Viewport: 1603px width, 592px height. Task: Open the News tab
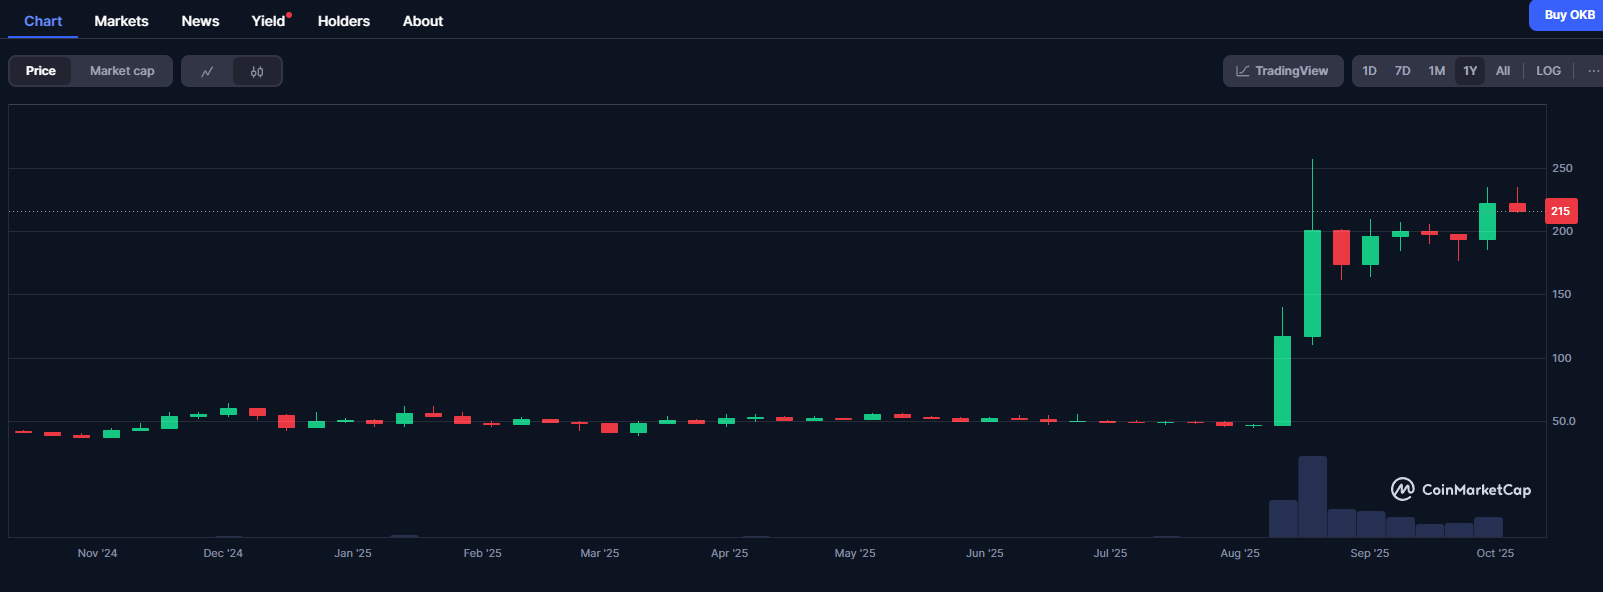pyautogui.click(x=200, y=21)
